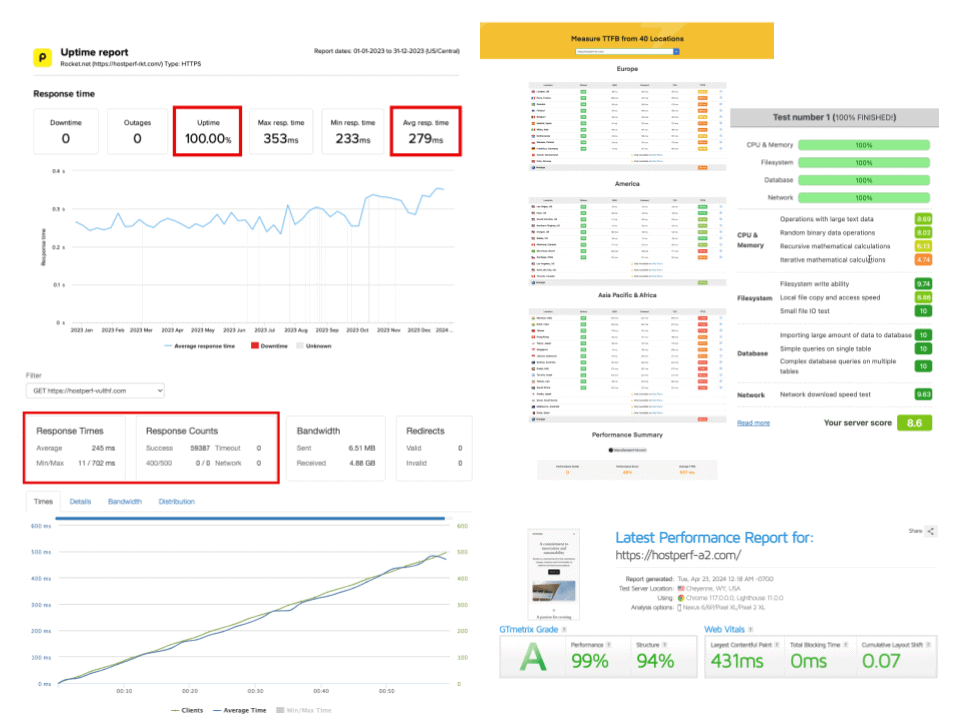Toggle the Downtime legend entry

tap(269, 346)
